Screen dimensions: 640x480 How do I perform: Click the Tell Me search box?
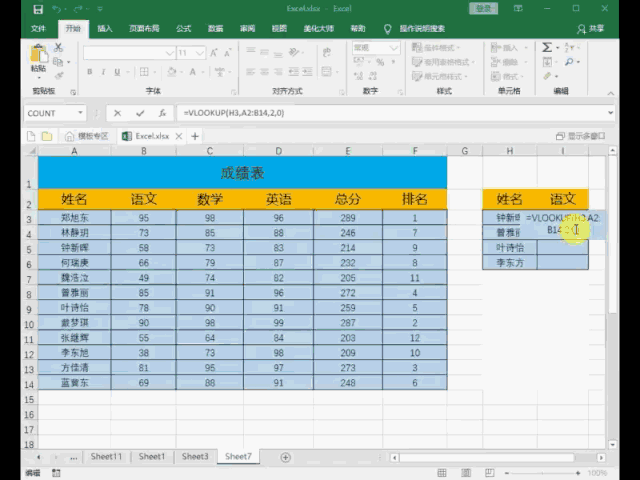pos(422,29)
